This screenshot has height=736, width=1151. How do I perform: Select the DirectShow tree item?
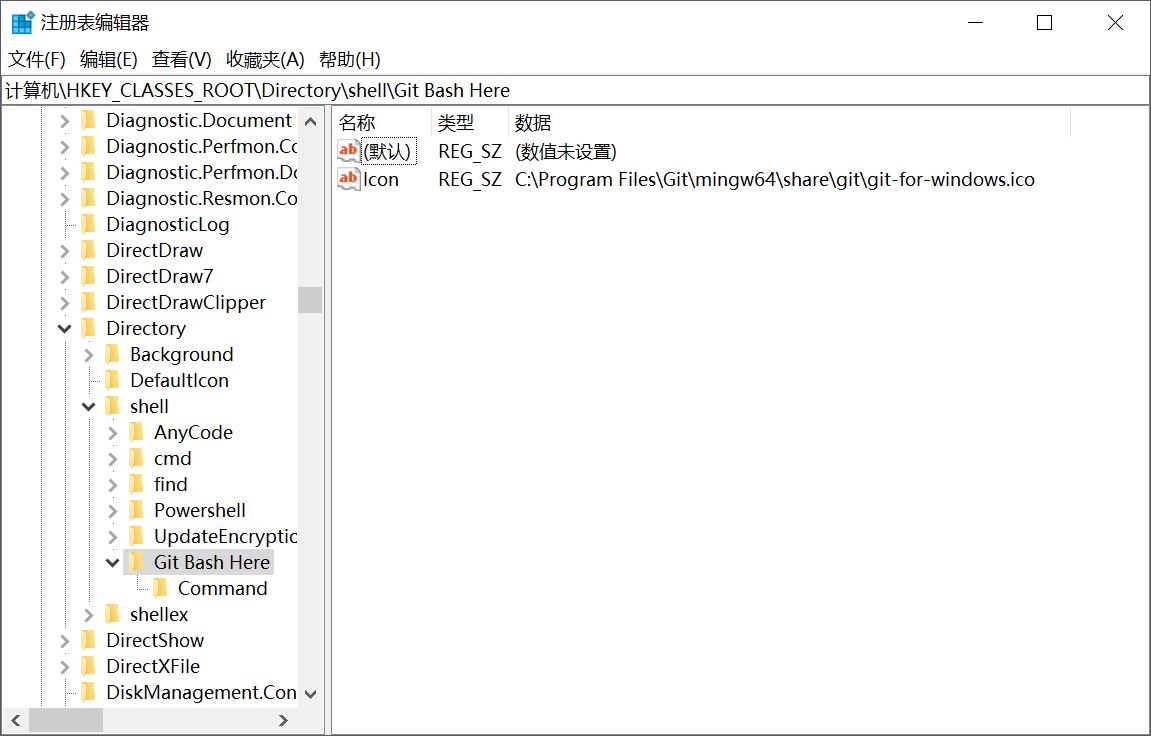click(155, 640)
